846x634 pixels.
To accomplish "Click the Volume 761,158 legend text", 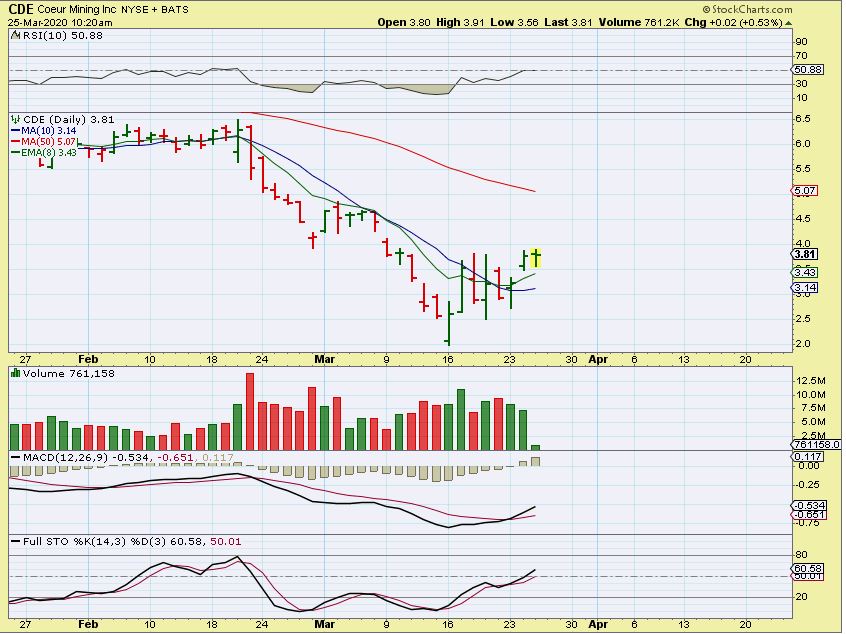I will coord(69,373).
